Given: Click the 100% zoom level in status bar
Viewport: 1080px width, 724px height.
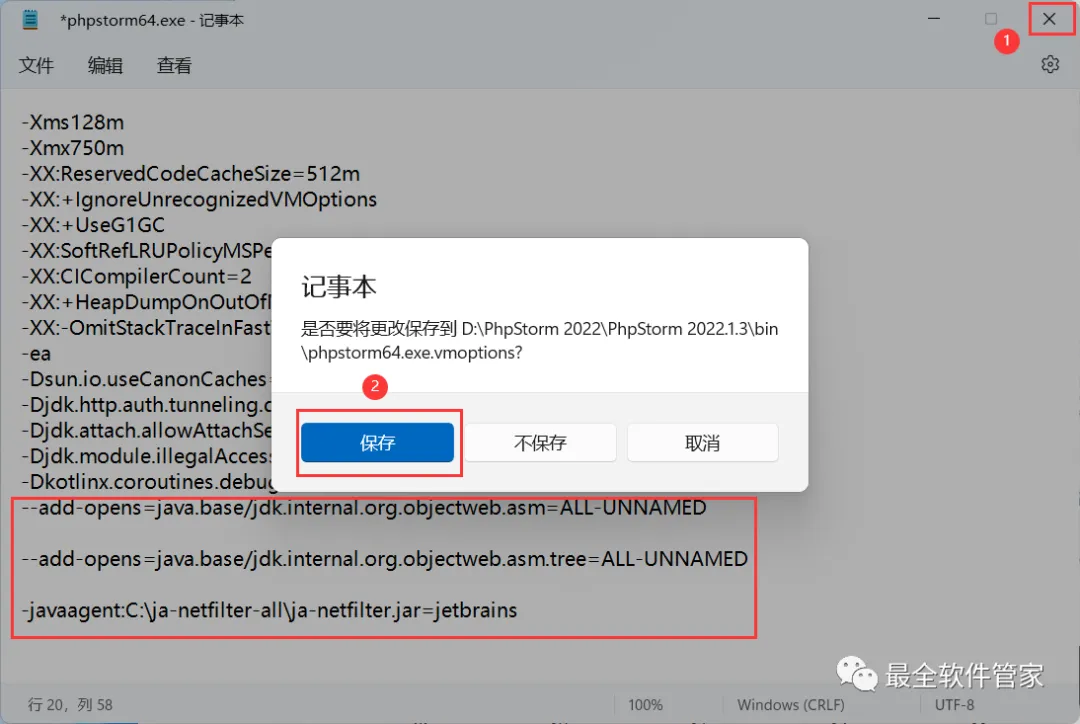Looking at the screenshot, I should [645, 705].
